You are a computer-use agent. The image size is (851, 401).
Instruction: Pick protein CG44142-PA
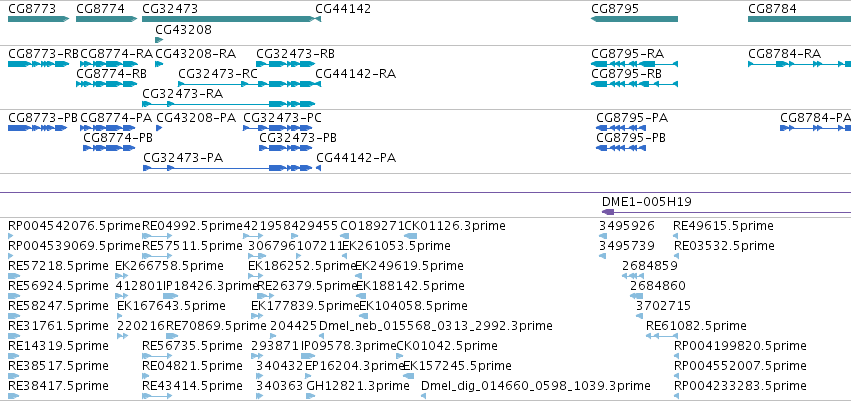pos(319,168)
